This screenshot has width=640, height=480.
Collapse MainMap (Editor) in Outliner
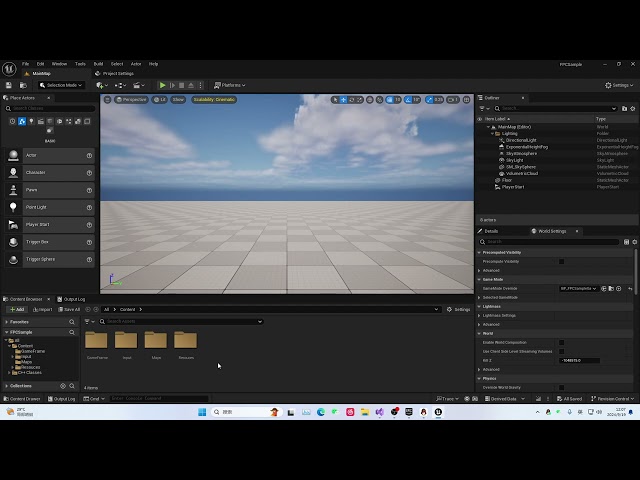point(488,127)
